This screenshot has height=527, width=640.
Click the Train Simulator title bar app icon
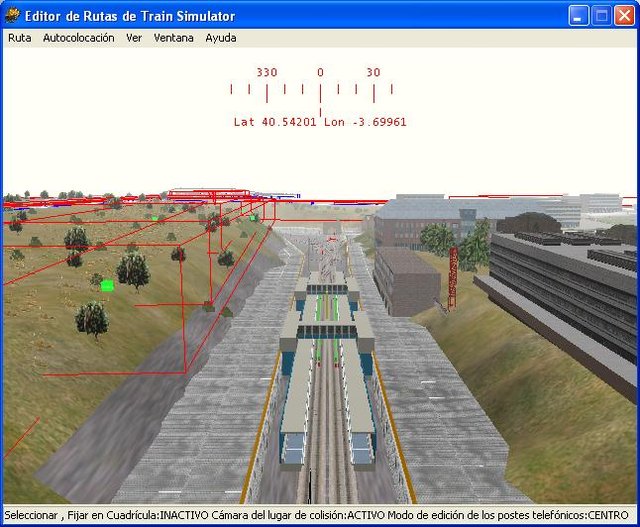[x=12, y=15]
